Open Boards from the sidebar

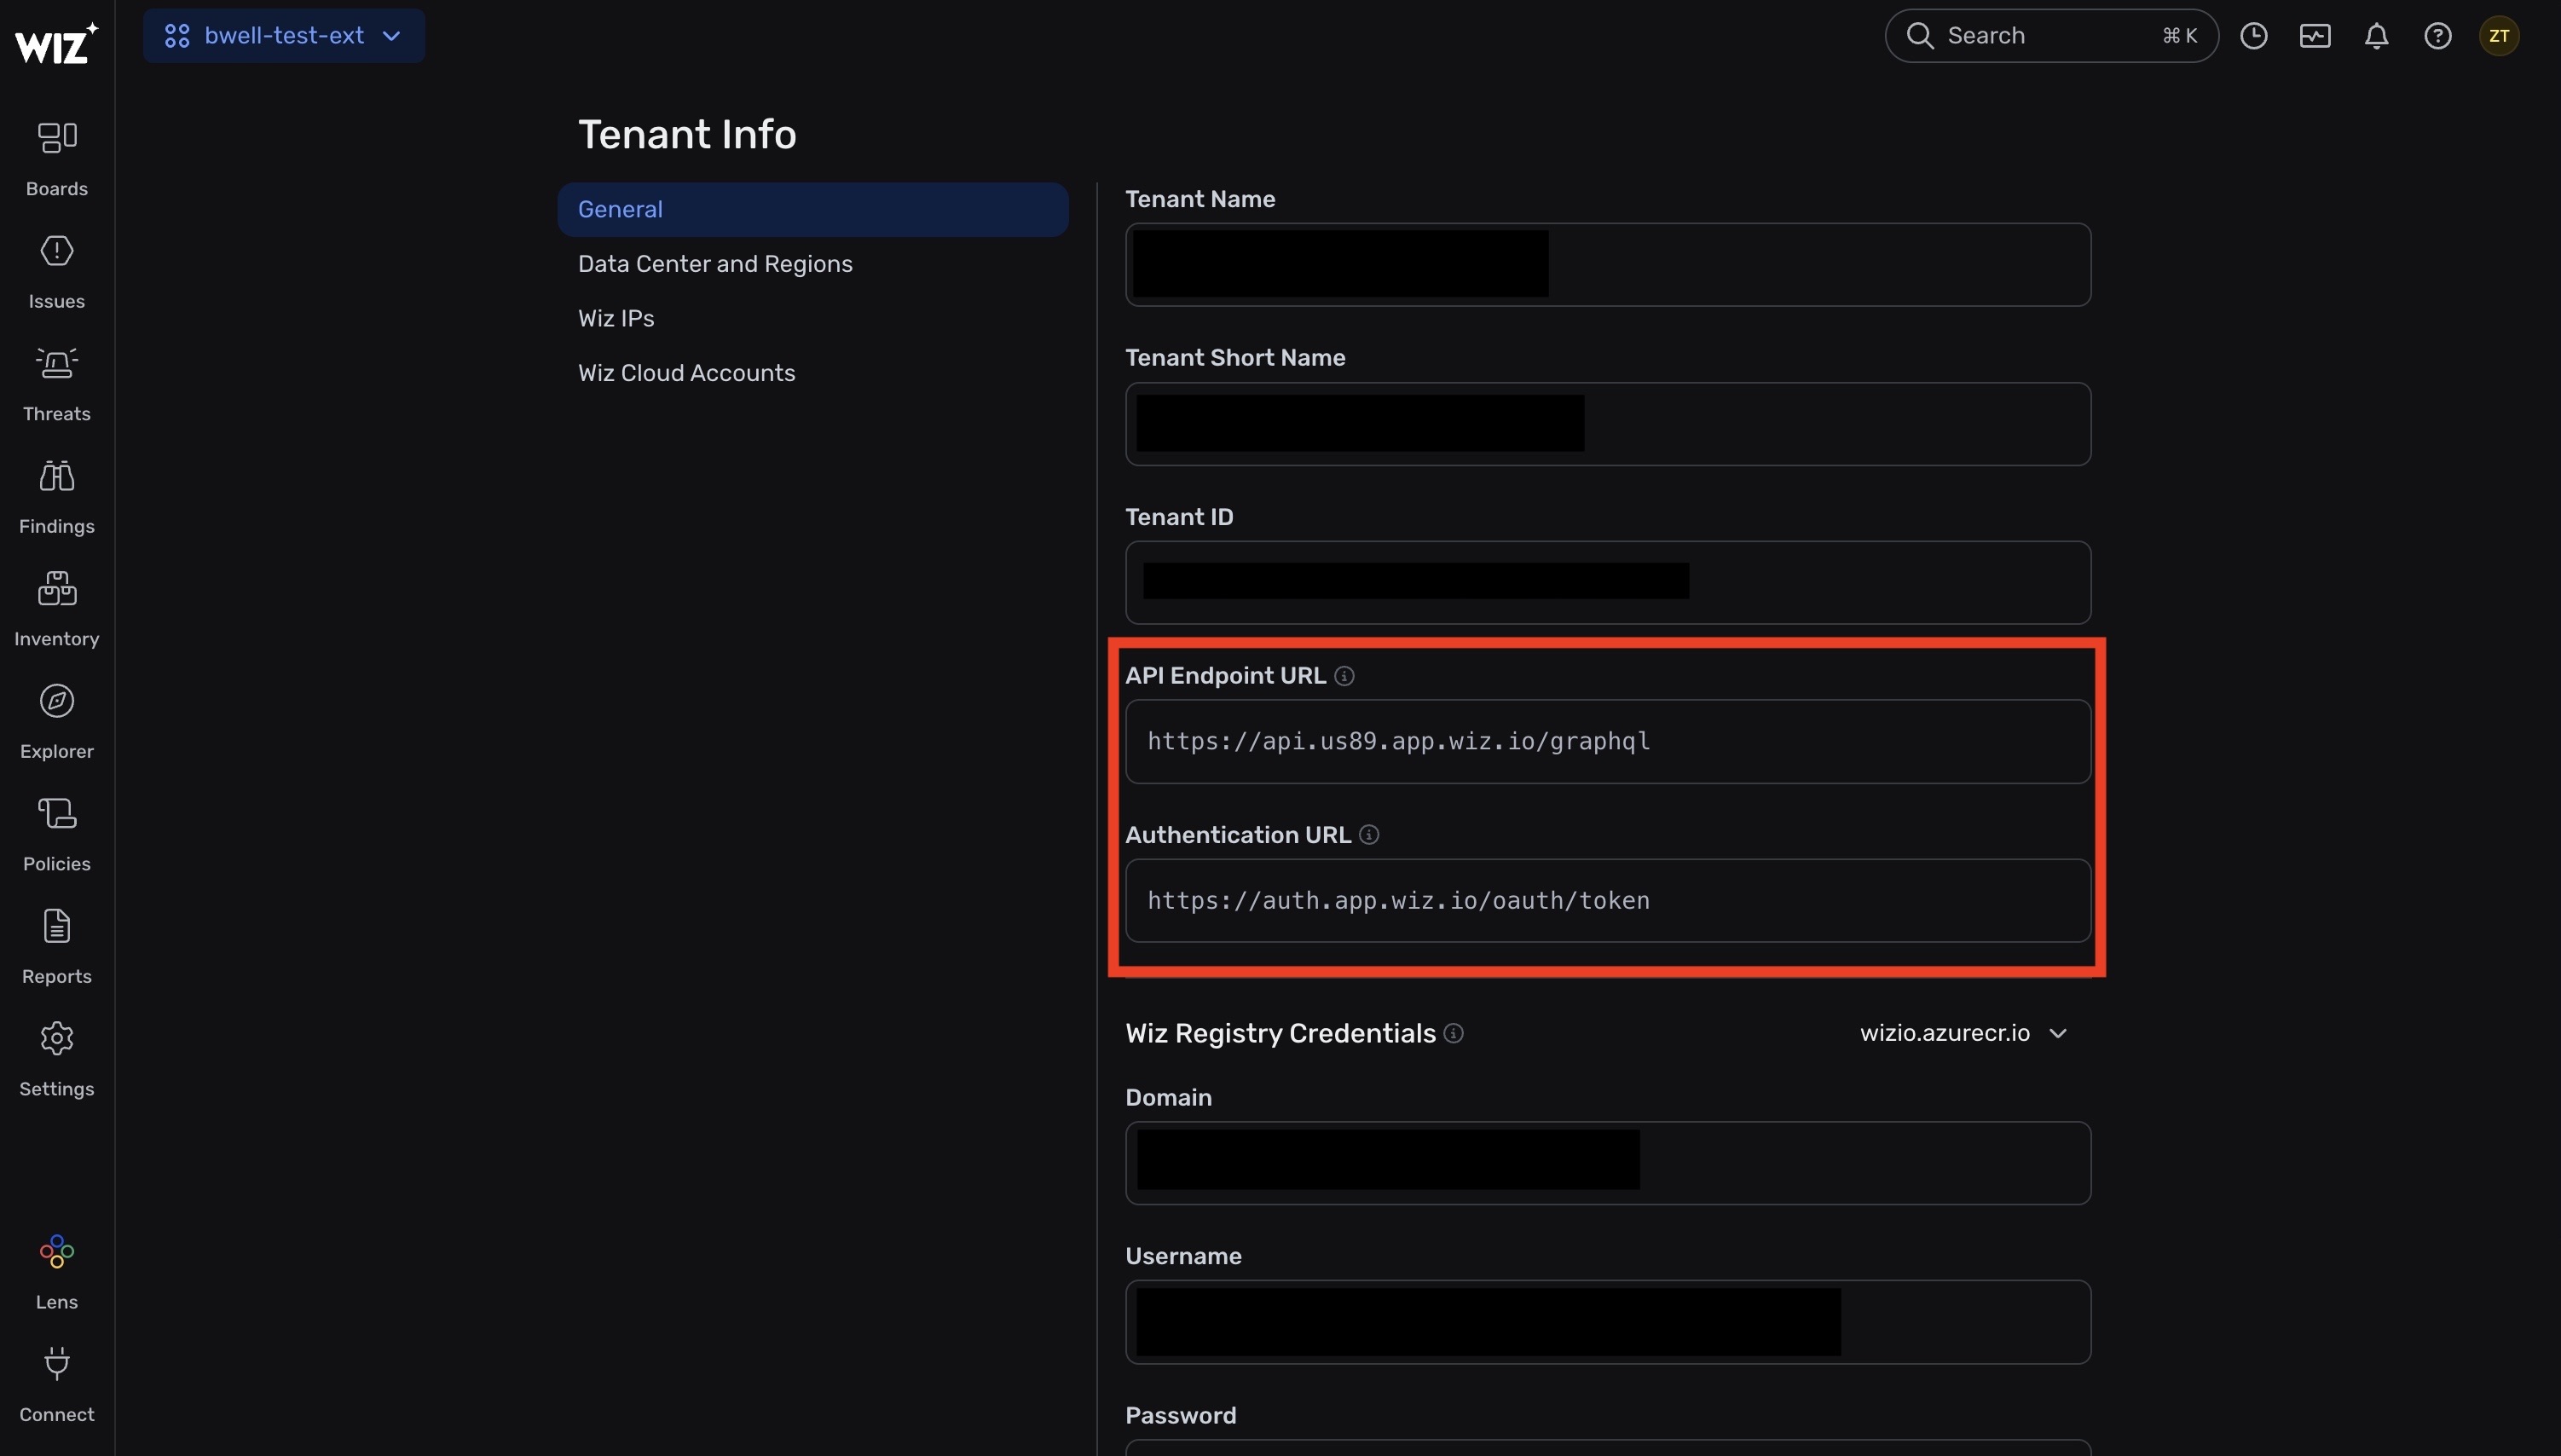pos(57,159)
